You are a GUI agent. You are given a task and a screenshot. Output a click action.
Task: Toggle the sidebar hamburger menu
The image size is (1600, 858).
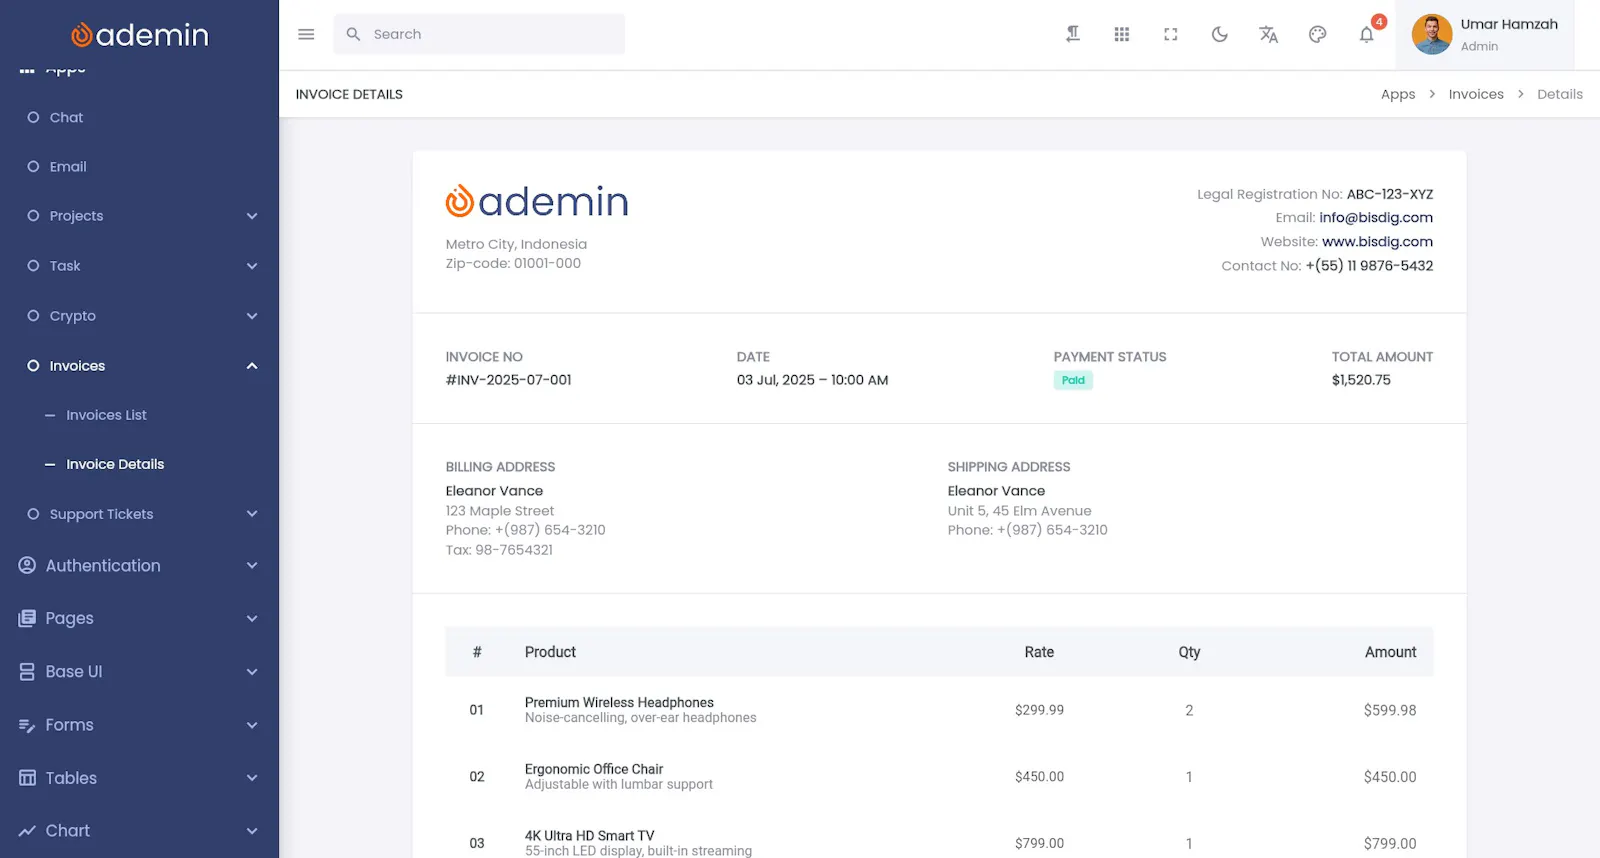point(306,34)
